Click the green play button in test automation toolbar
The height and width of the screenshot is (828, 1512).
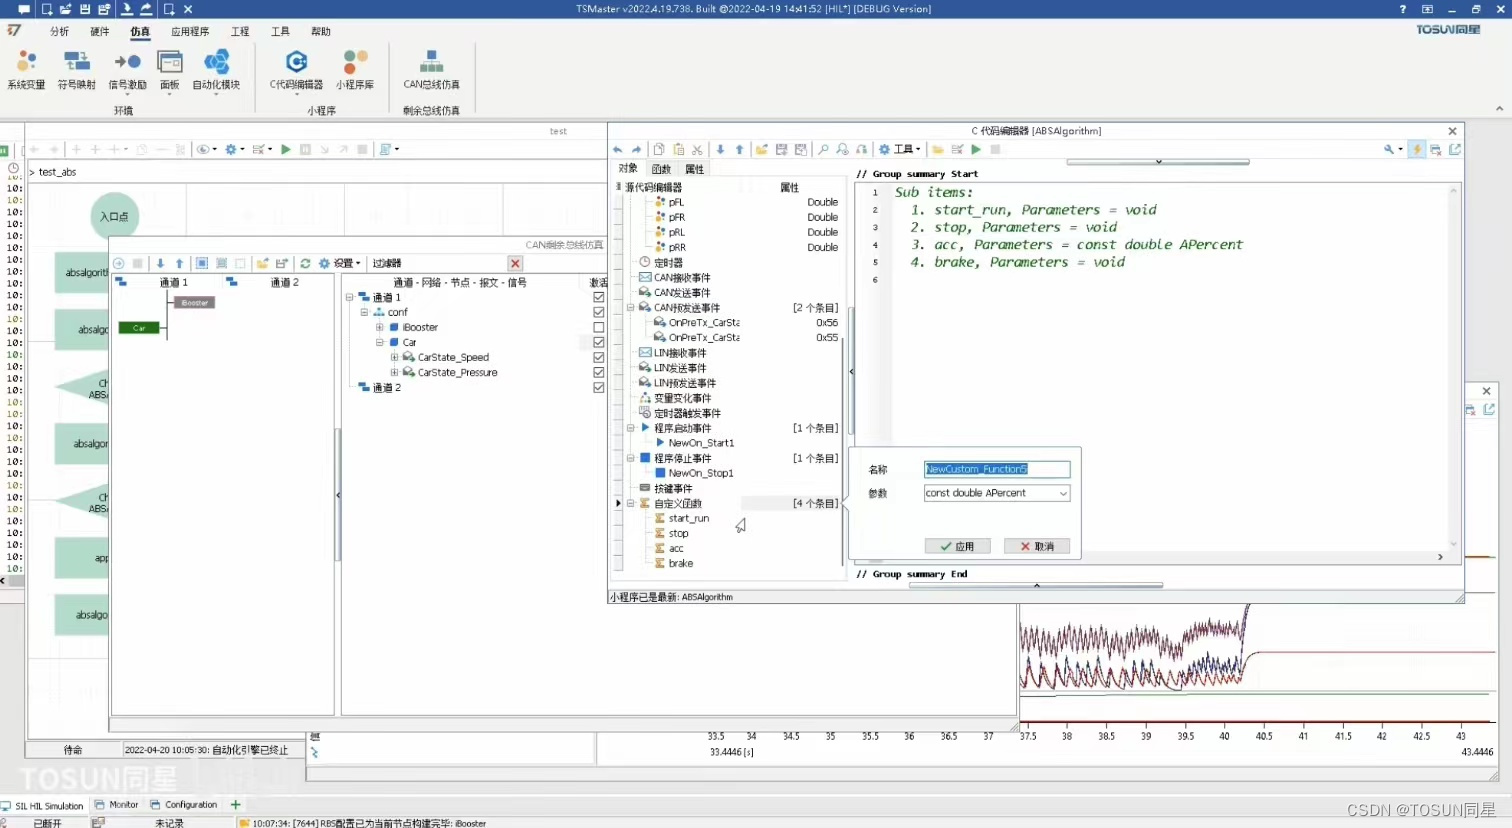point(286,149)
